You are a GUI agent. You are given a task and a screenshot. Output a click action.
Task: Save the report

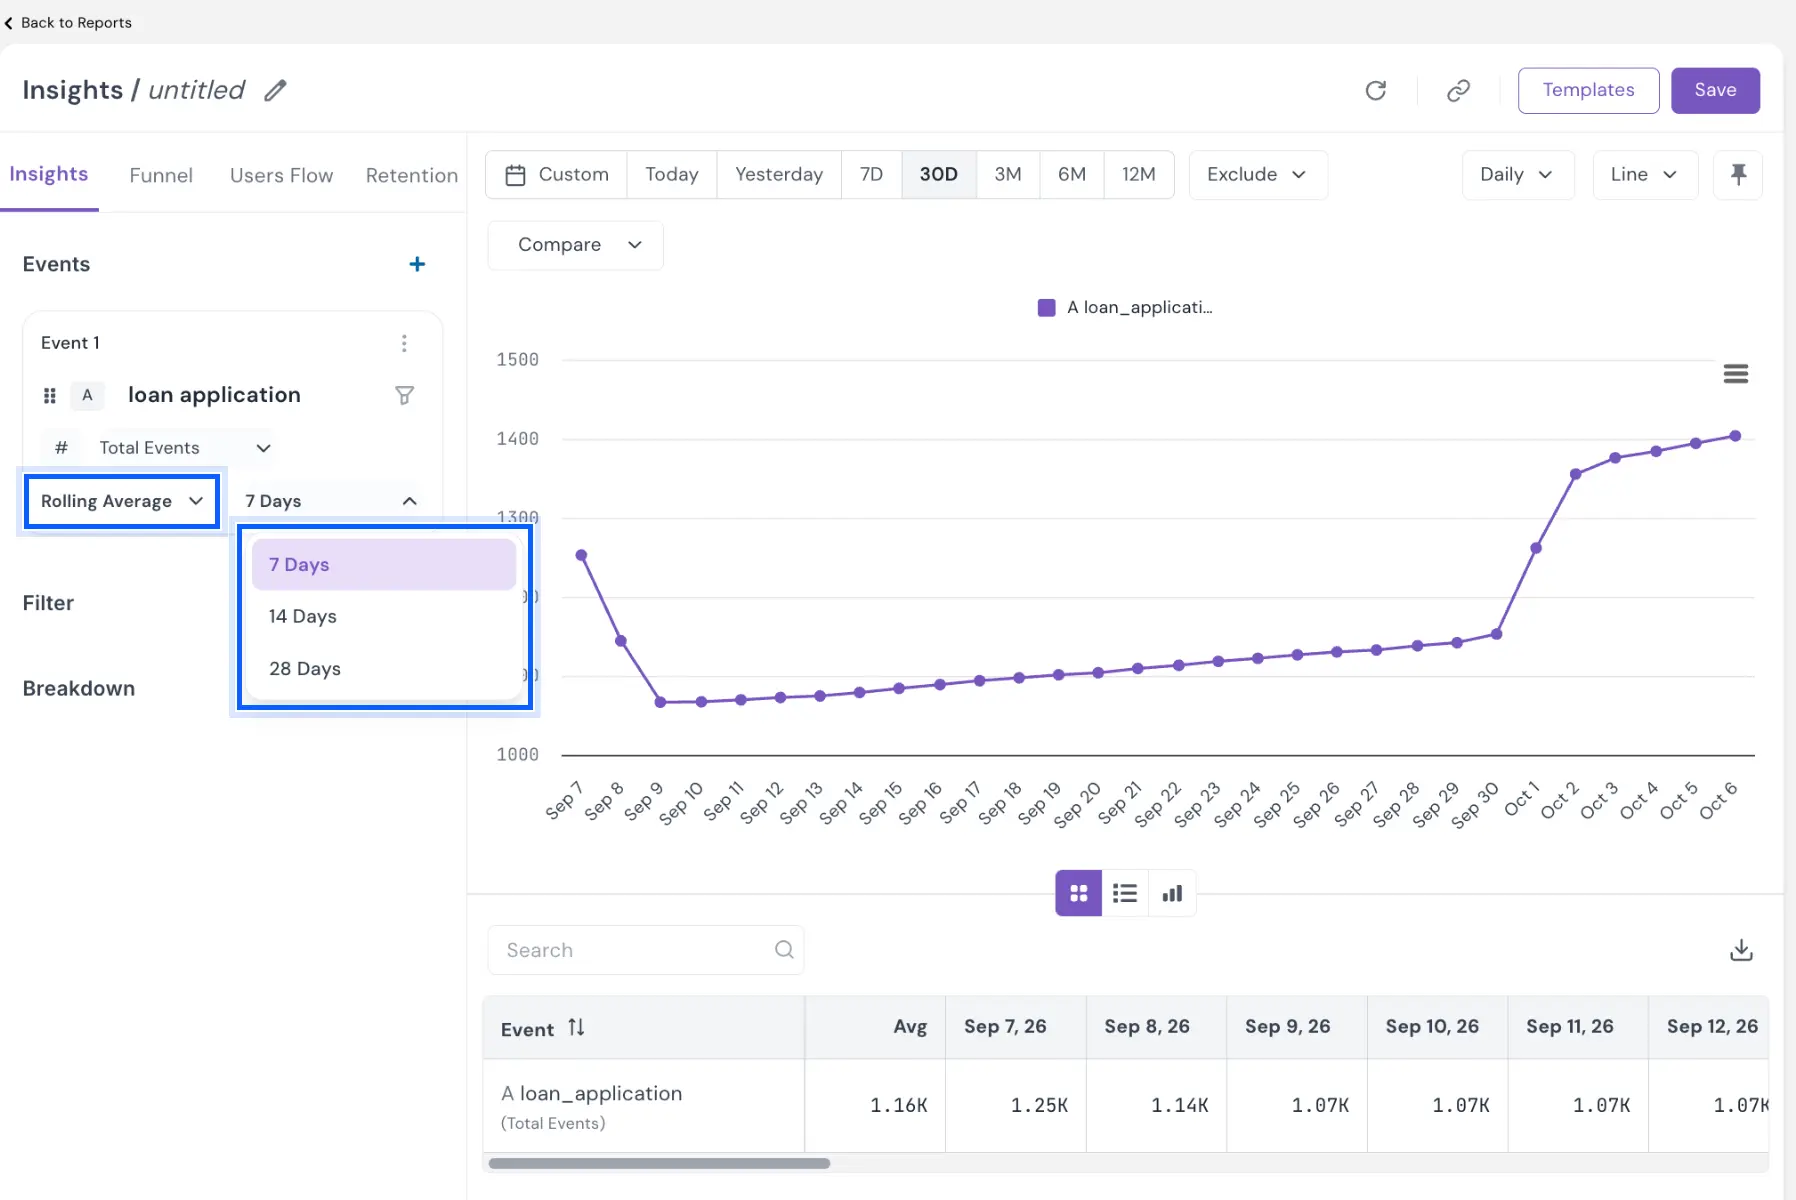[x=1715, y=91]
